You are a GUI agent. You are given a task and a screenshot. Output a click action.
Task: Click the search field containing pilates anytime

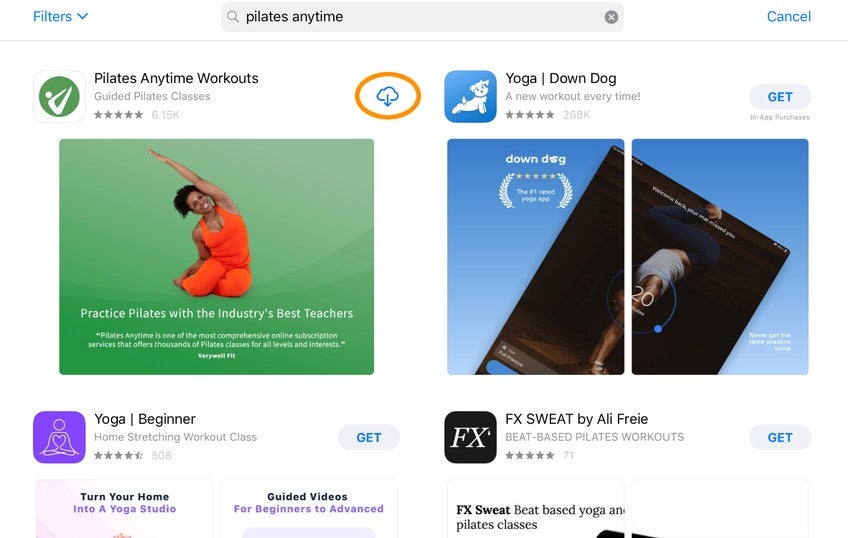(420, 17)
